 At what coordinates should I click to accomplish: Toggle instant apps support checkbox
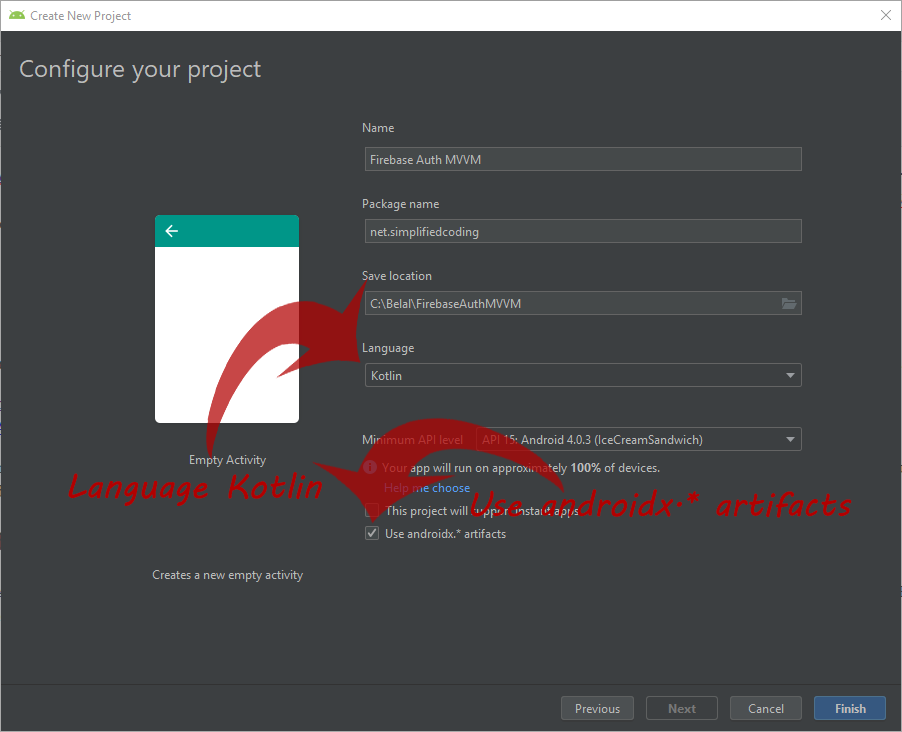[x=372, y=510]
